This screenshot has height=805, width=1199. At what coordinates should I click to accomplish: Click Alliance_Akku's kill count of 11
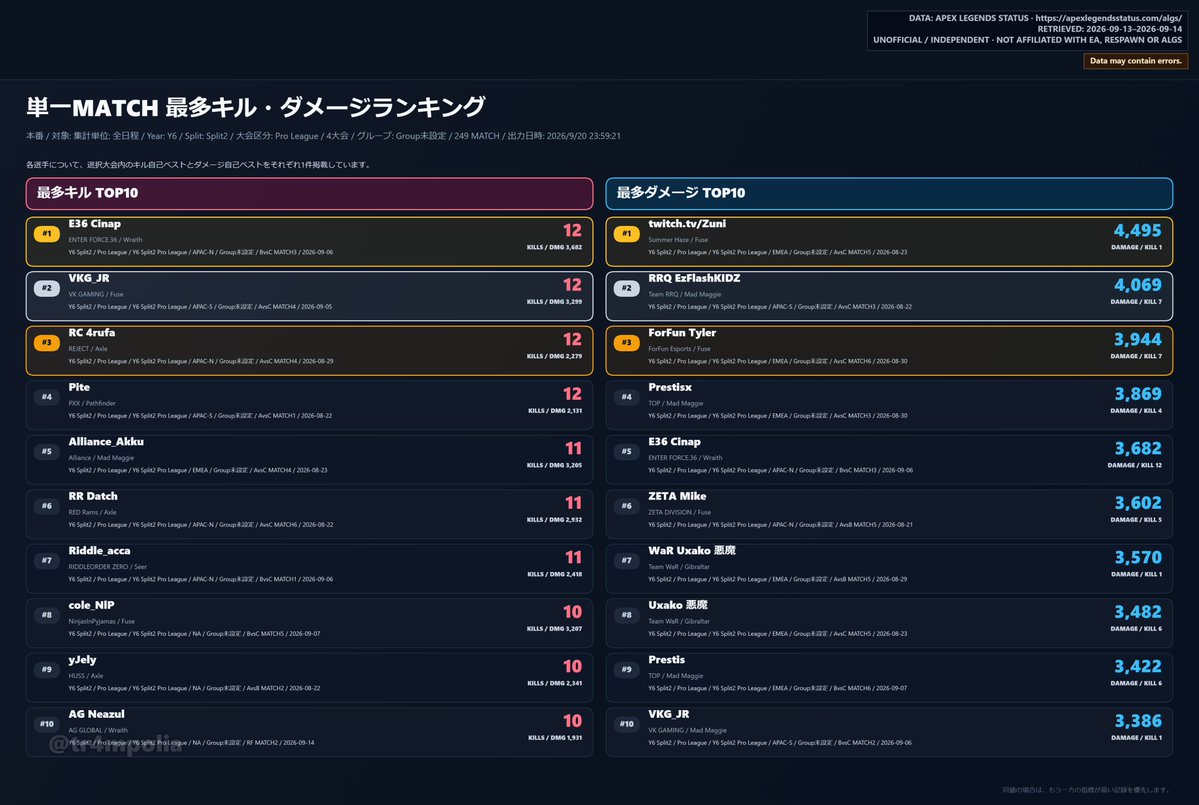(x=573, y=448)
